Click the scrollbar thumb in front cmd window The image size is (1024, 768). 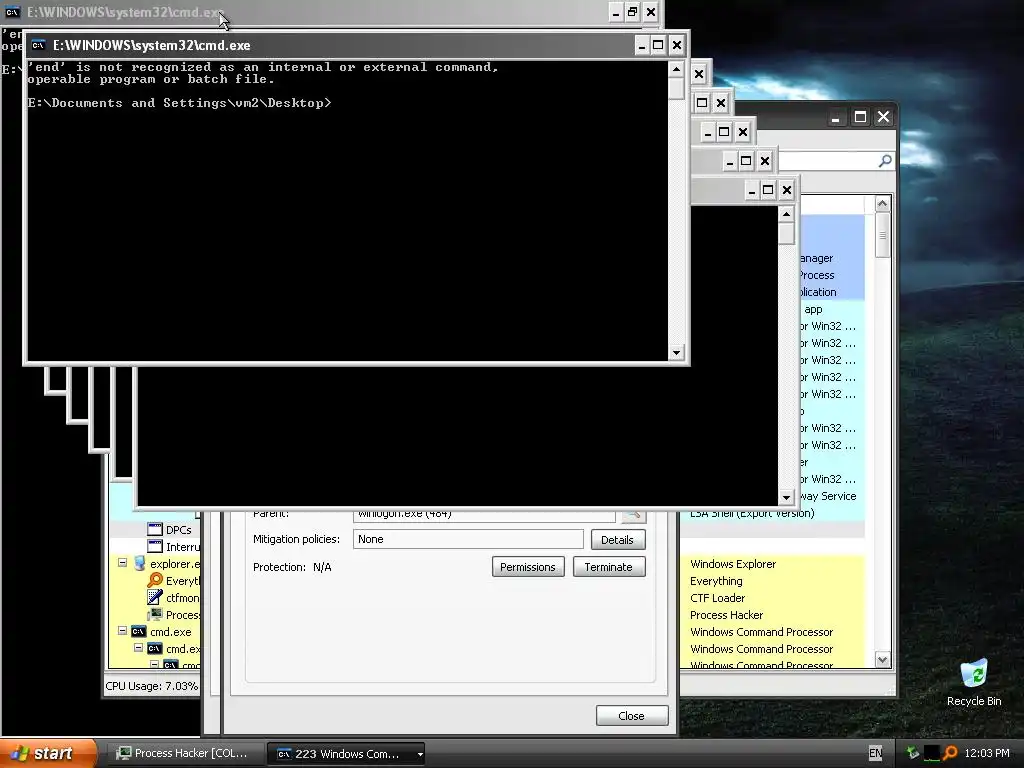(676, 88)
